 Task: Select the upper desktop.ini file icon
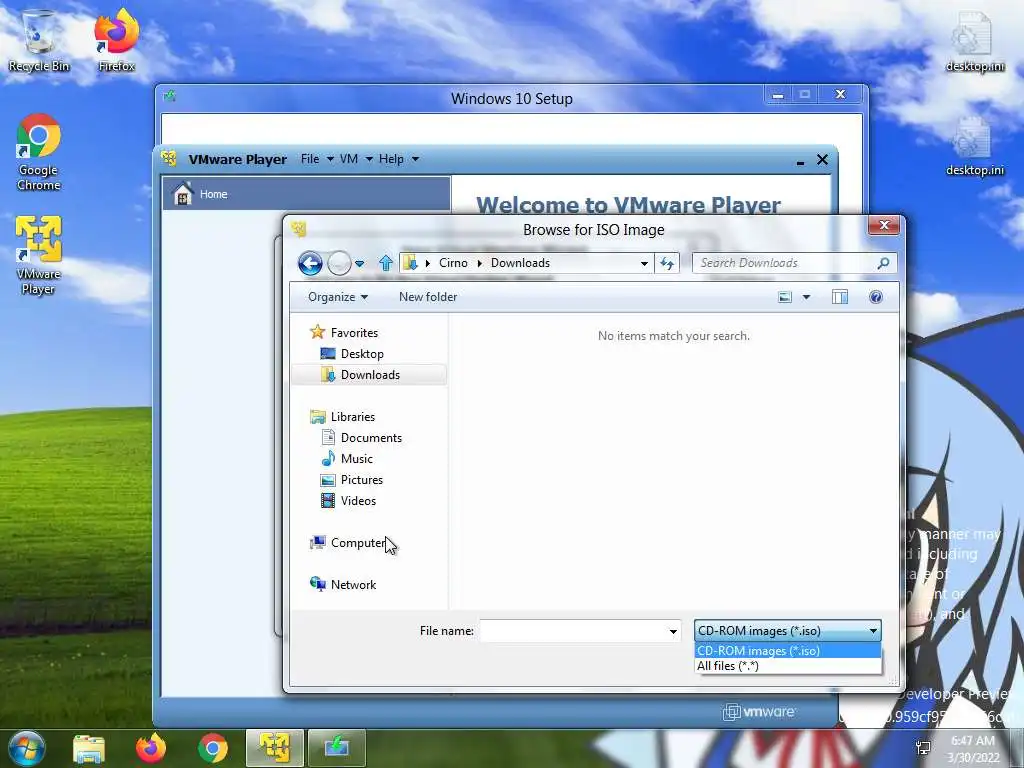pyautogui.click(x=974, y=42)
